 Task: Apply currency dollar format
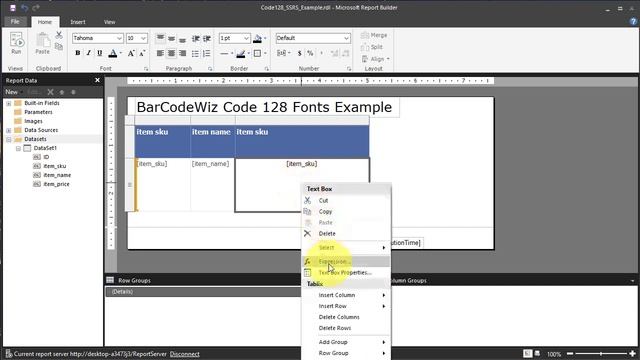tap(300, 53)
